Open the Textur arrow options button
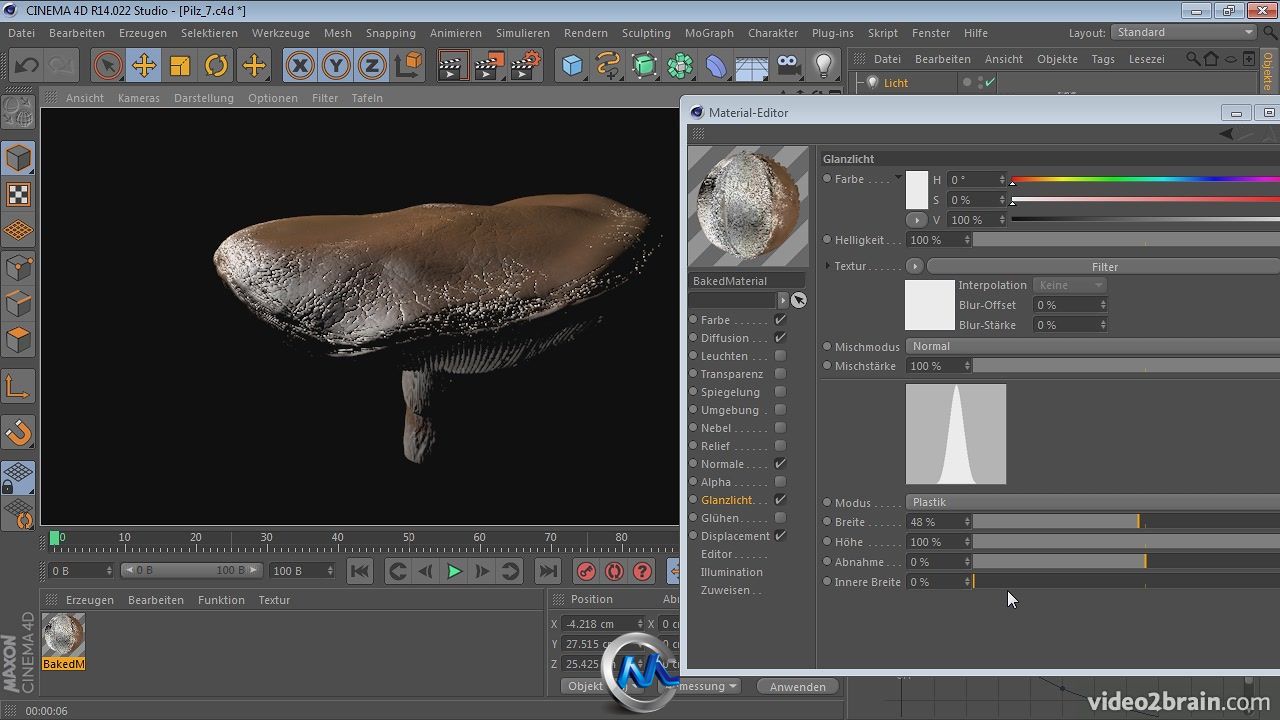Viewport: 1280px width, 720px height. [x=914, y=266]
